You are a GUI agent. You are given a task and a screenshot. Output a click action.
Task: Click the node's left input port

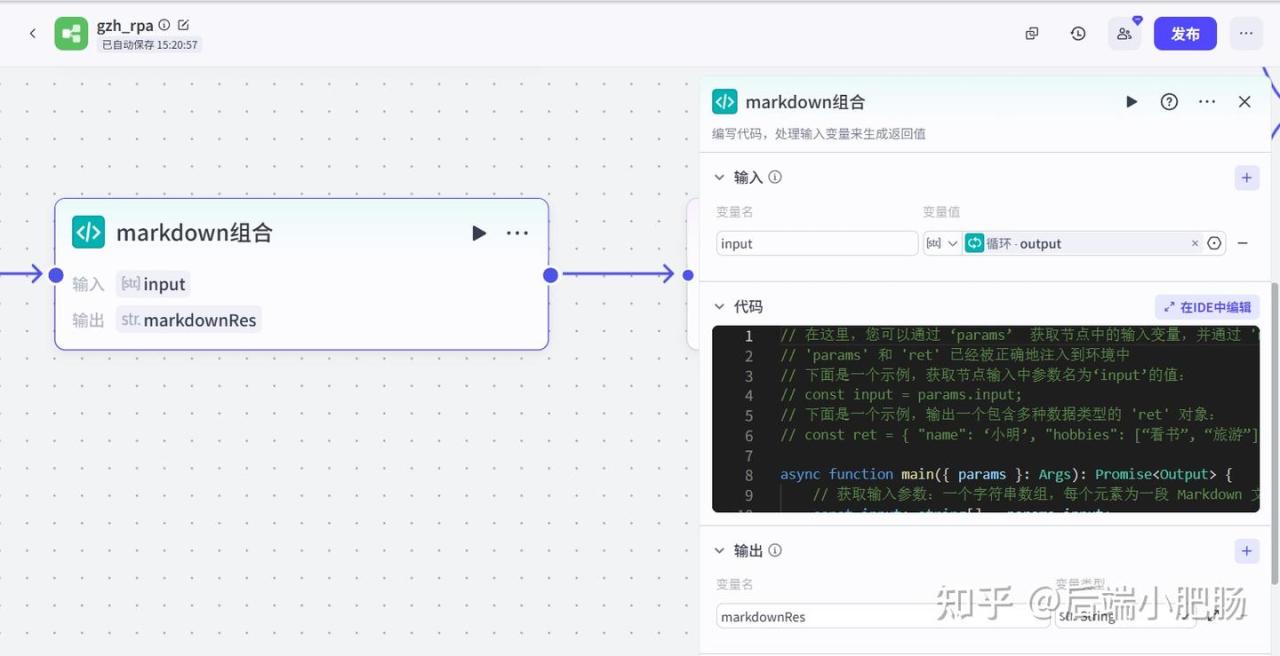tap(56, 275)
